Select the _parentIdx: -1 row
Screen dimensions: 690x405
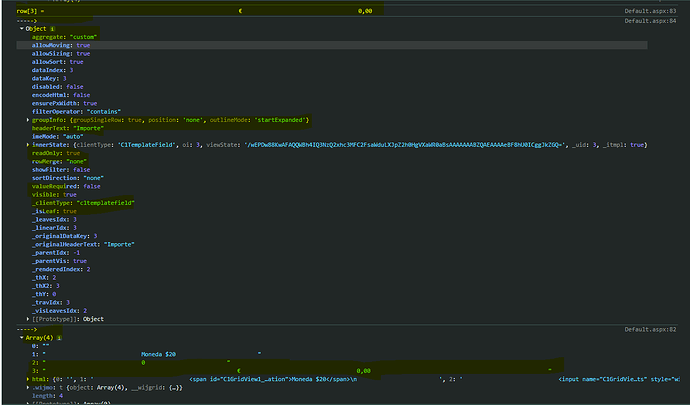(x=56, y=253)
